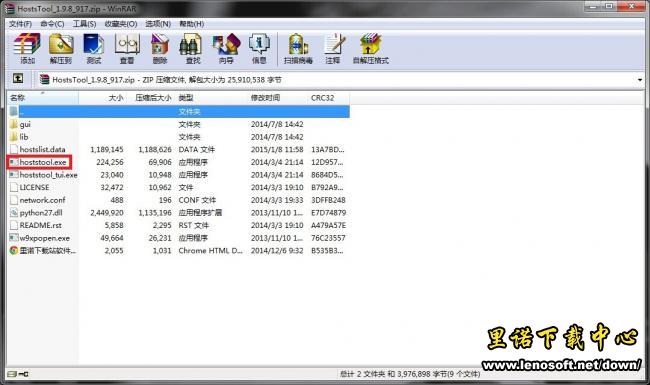
Task: Select the LICENSE file name
Action: [34, 187]
